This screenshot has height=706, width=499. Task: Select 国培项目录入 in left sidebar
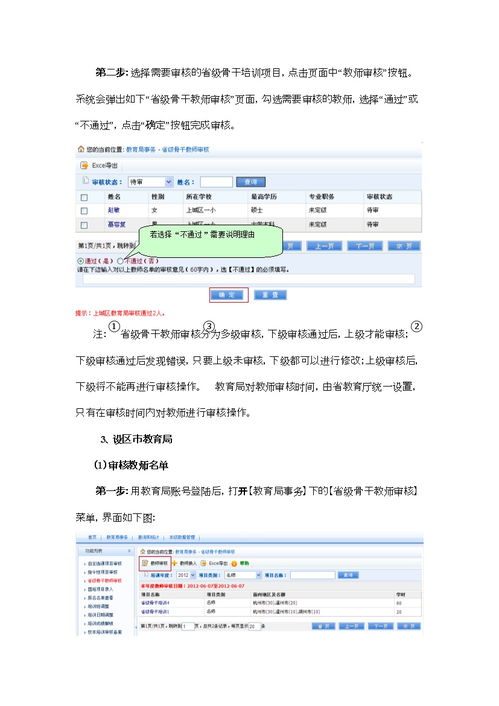coord(100,589)
